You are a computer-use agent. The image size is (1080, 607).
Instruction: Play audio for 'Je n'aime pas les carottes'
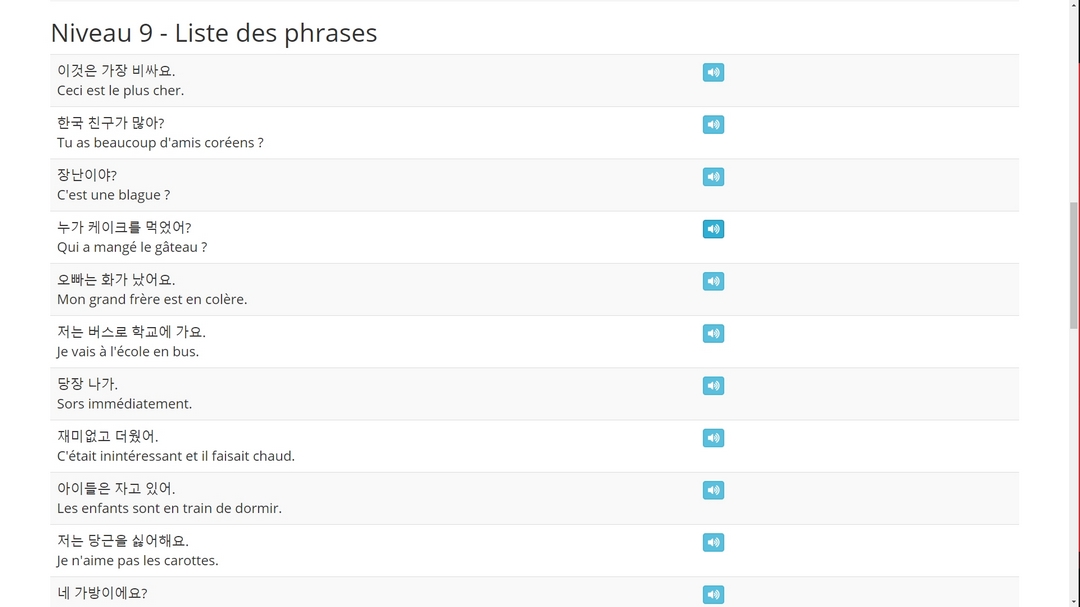click(713, 542)
